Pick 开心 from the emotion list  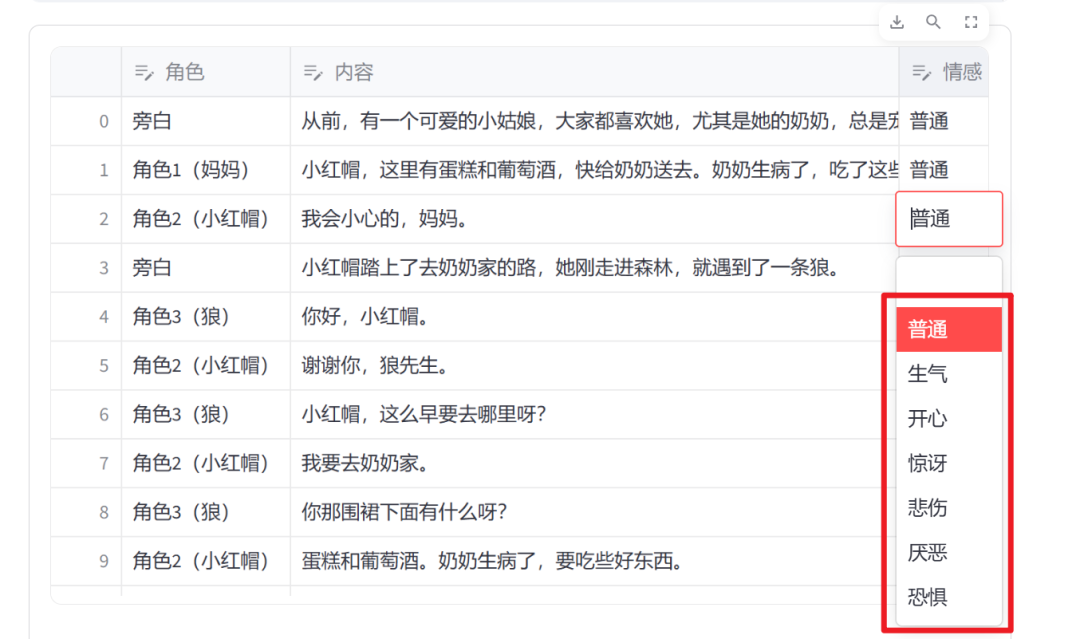pos(948,419)
